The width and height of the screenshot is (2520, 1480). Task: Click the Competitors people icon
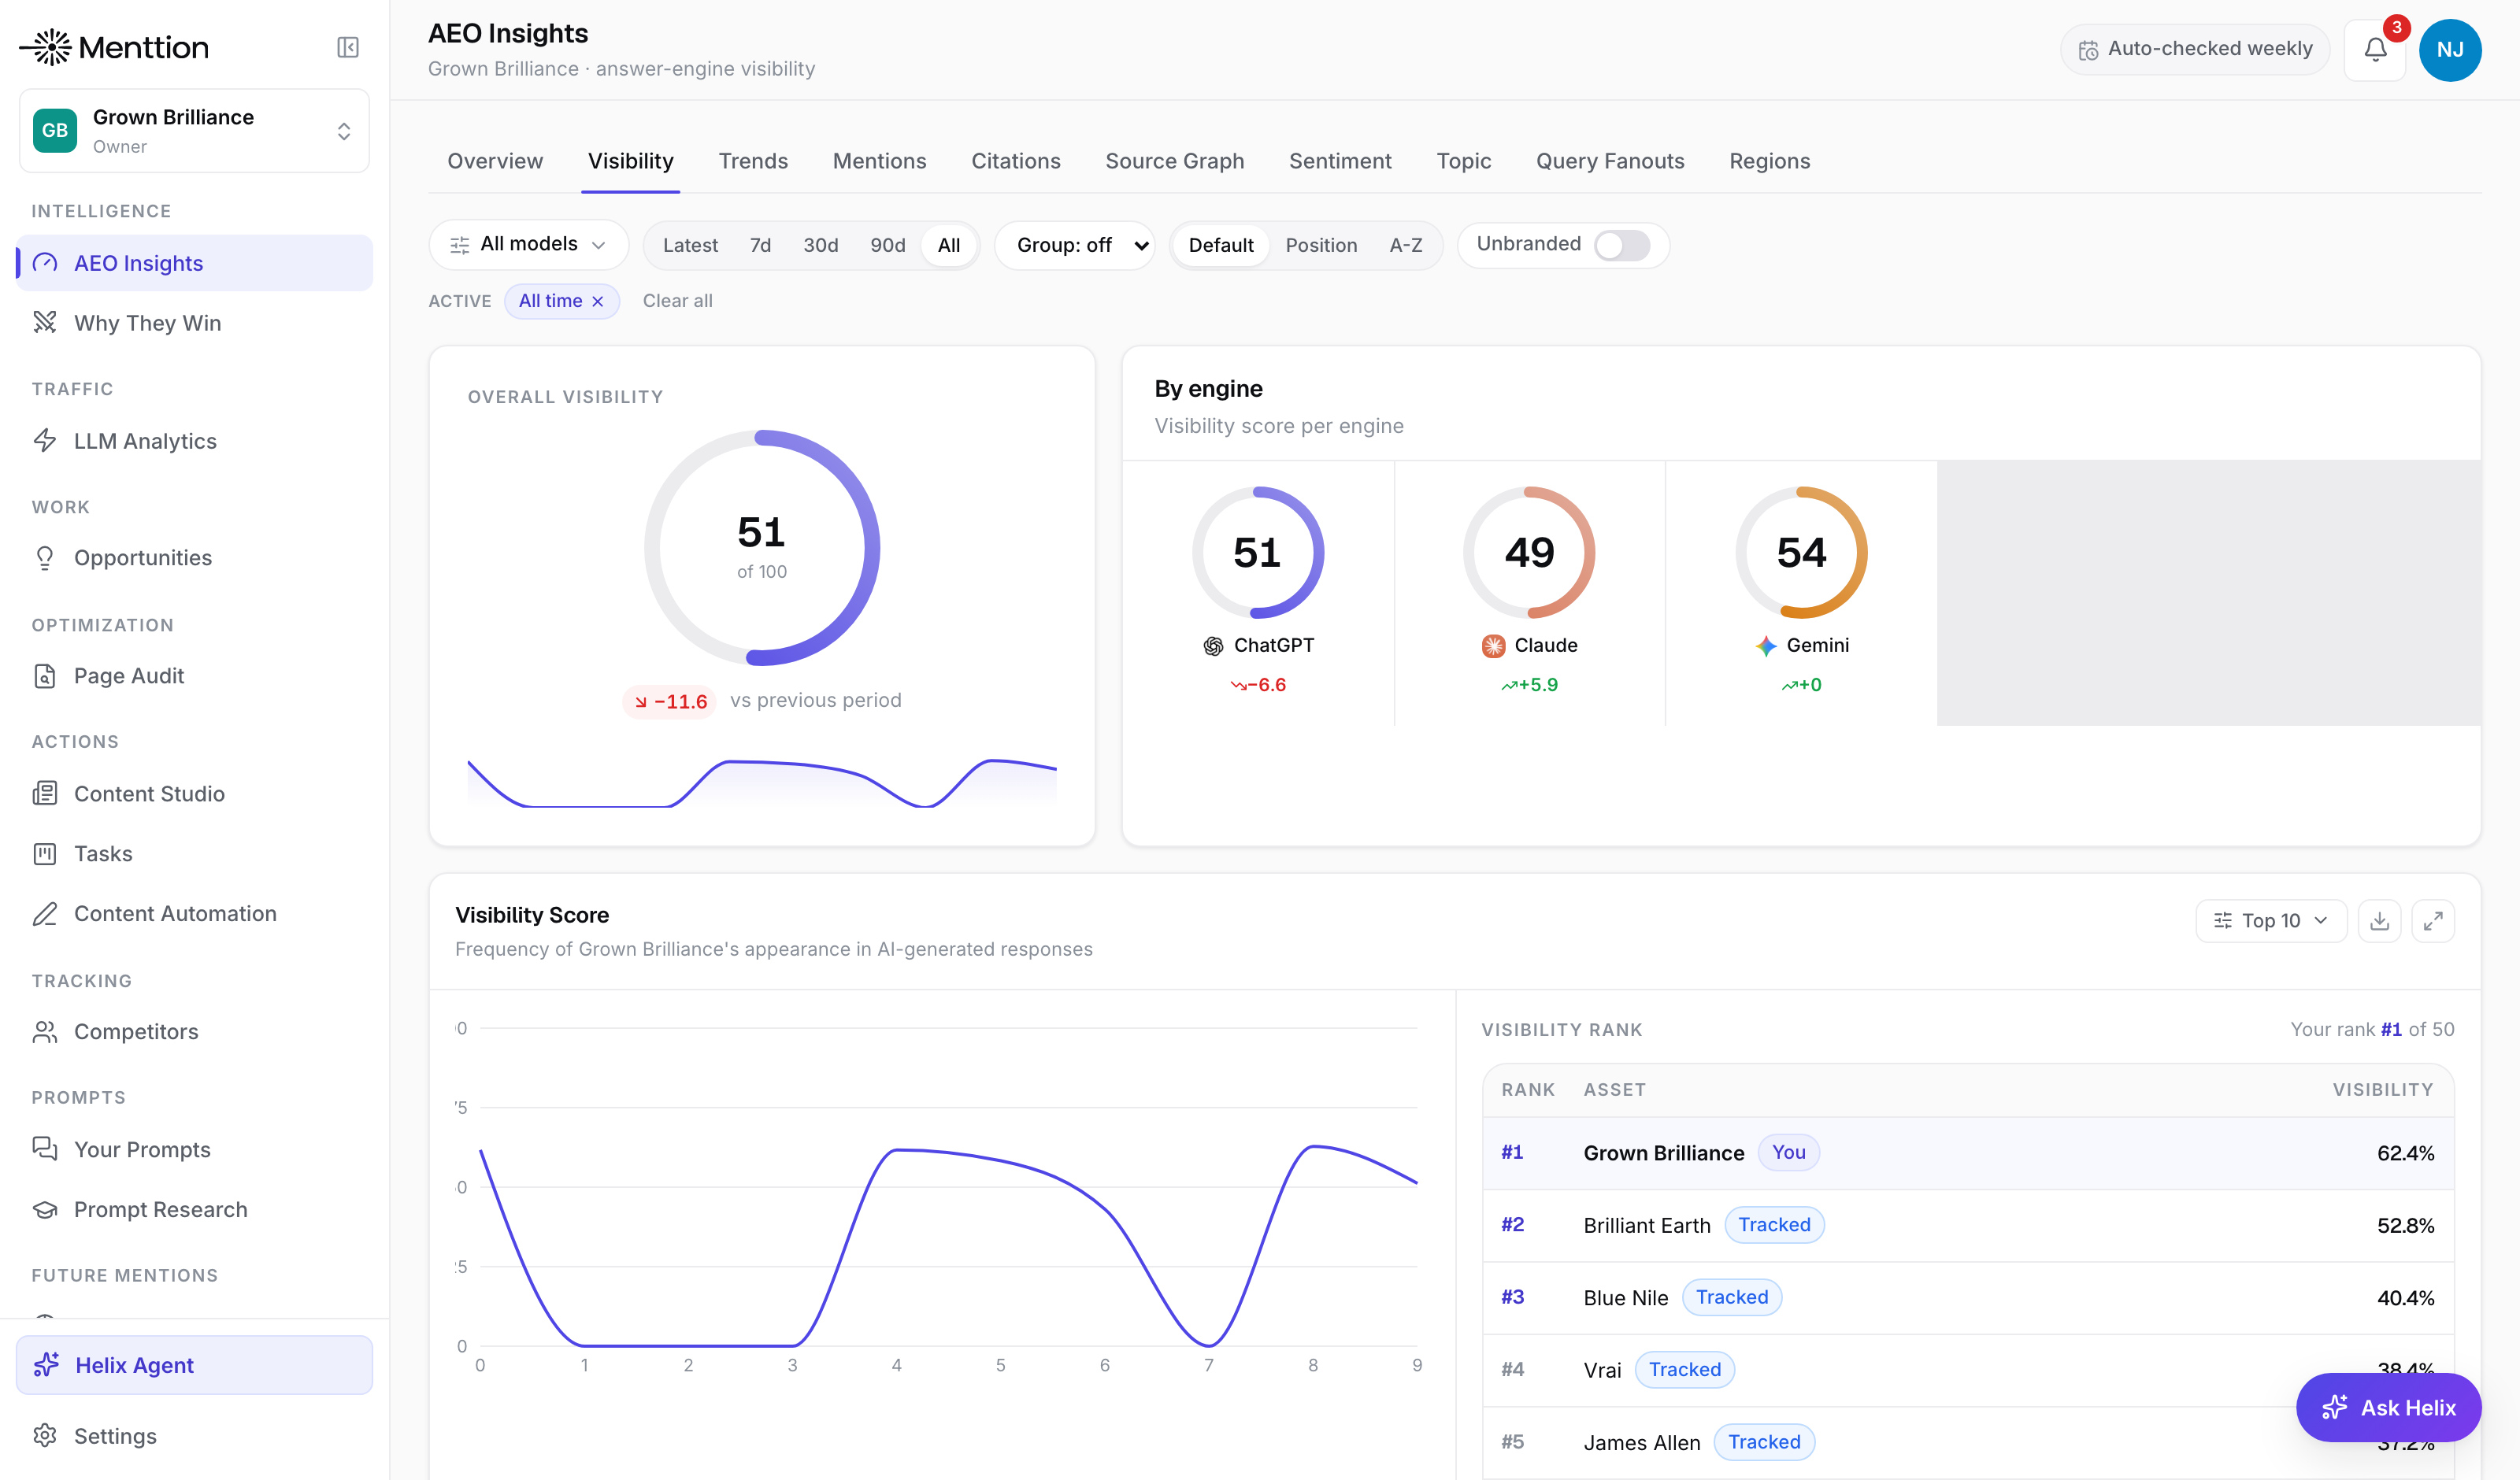[x=45, y=1031]
